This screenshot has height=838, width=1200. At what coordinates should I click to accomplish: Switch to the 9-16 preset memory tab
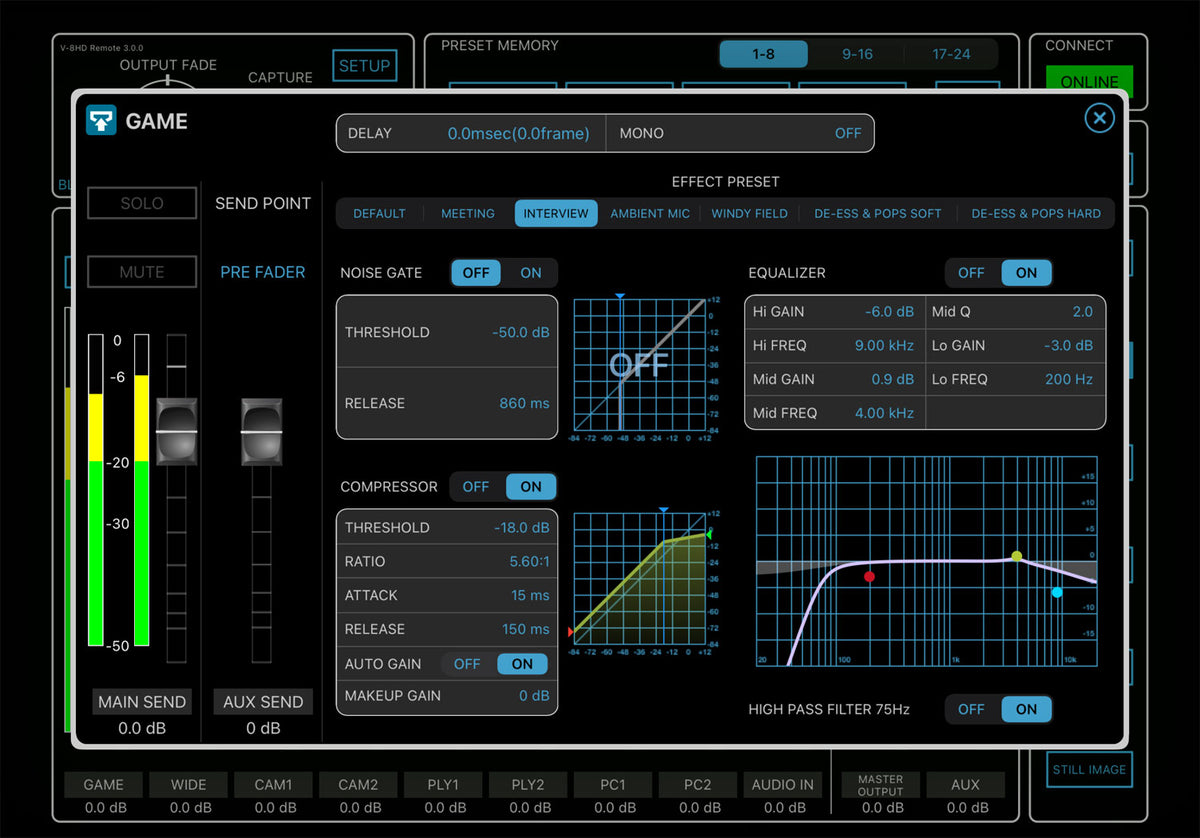tap(856, 55)
